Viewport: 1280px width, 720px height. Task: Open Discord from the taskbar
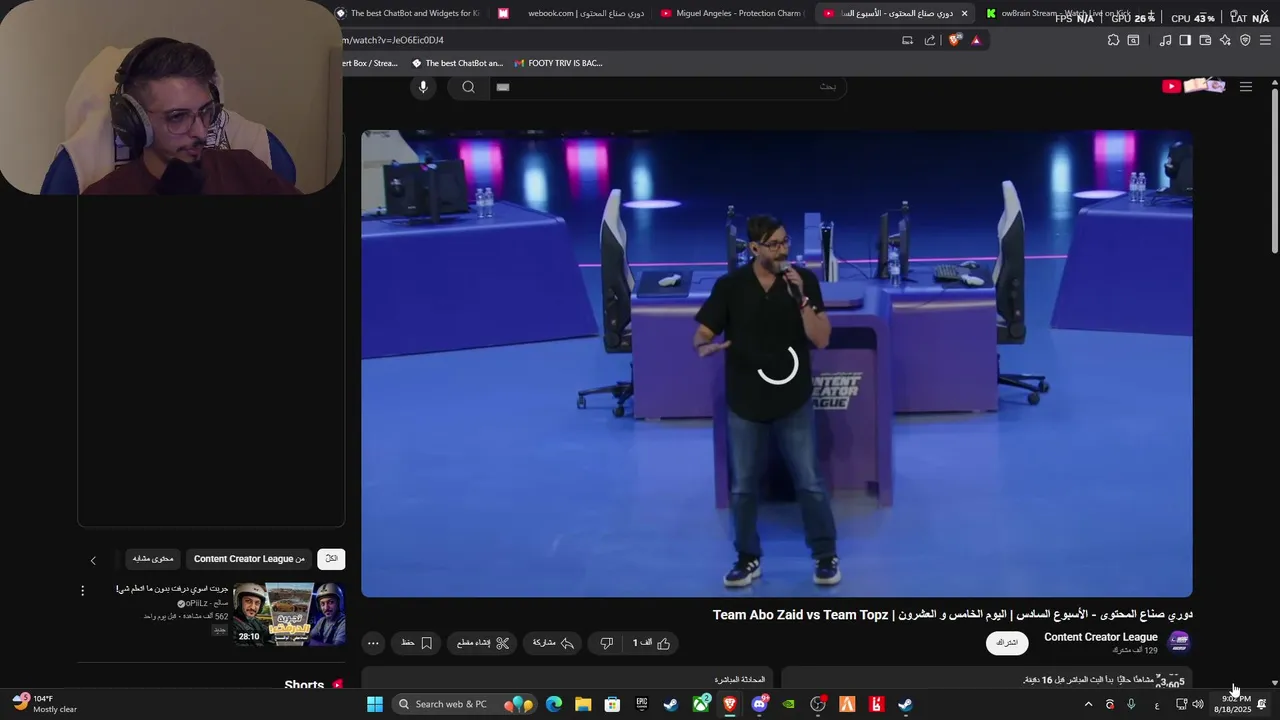(760, 704)
